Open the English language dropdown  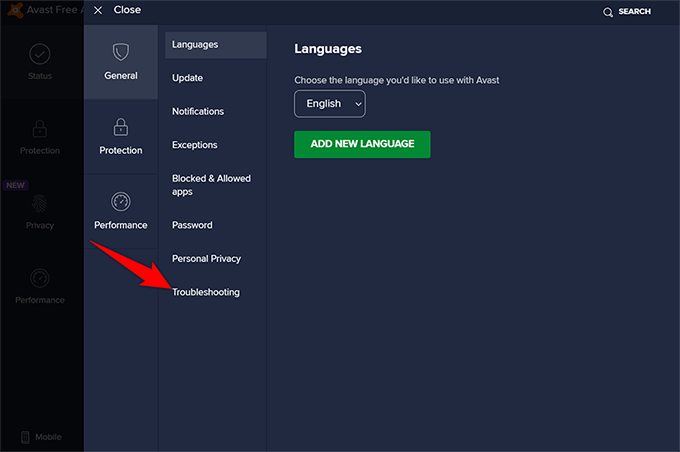(330, 104)
